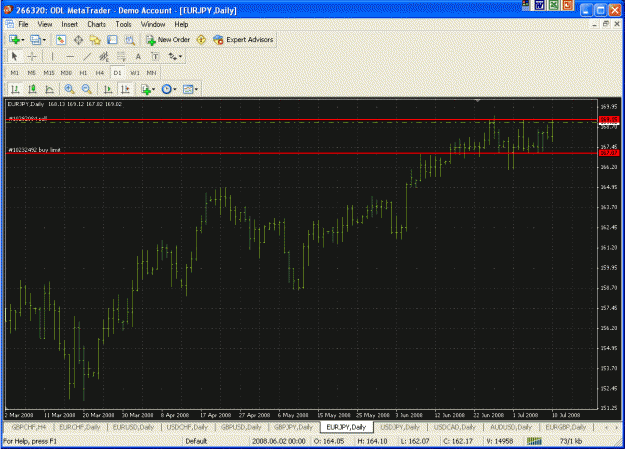This screenshot has height=449, width=625.
Task: Toggle Chart Shift button
Action: point(125,89)
